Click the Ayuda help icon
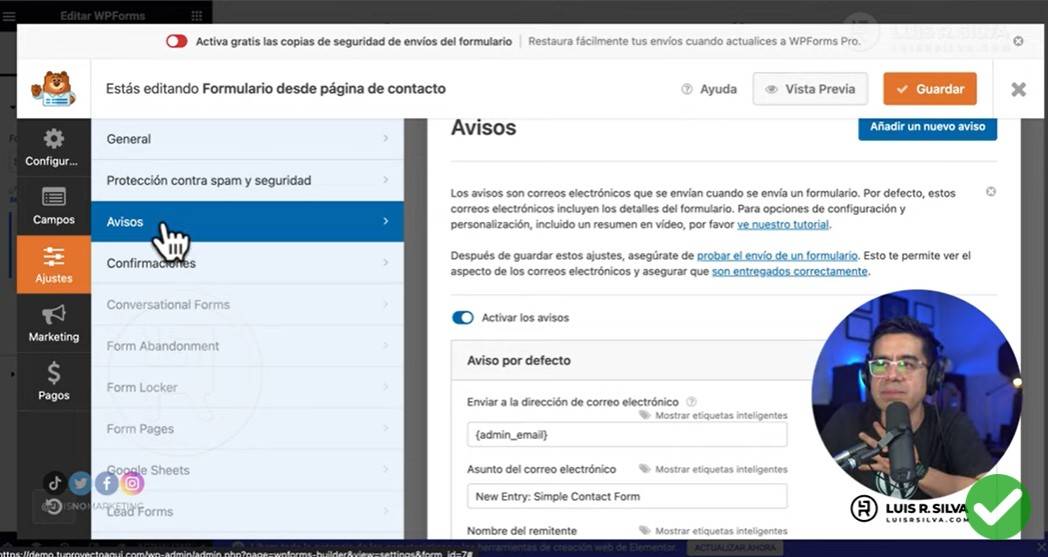Viewport: 1048px width, 557px height. click(686, 89)
